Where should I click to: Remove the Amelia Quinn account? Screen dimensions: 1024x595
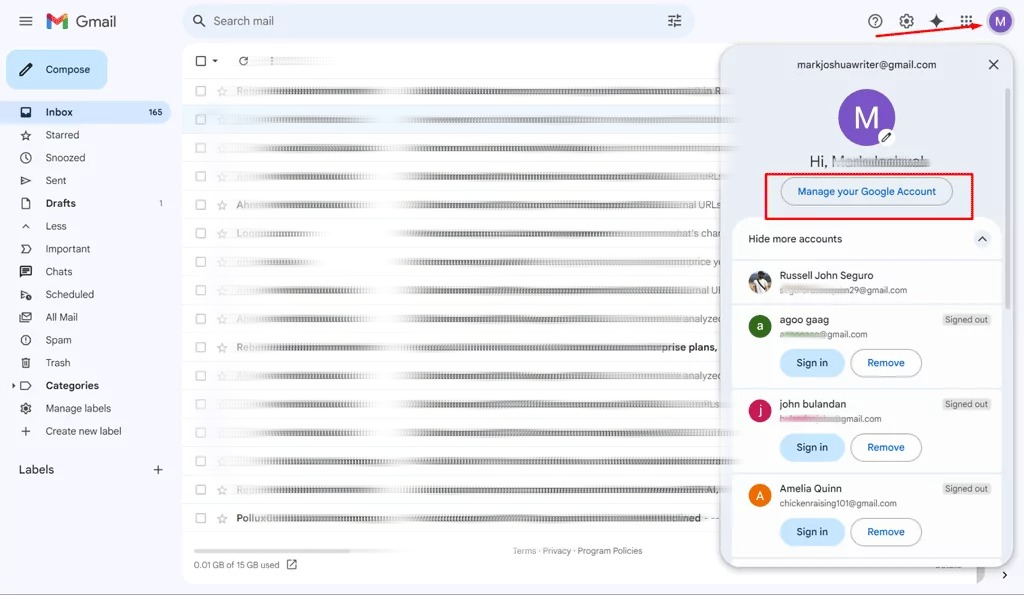(886, 532)
